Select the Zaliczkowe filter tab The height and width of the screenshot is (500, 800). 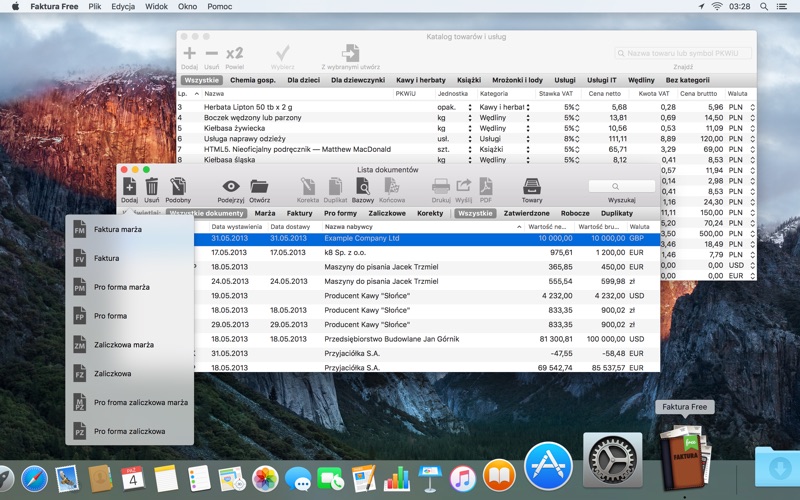pos(387,213)
